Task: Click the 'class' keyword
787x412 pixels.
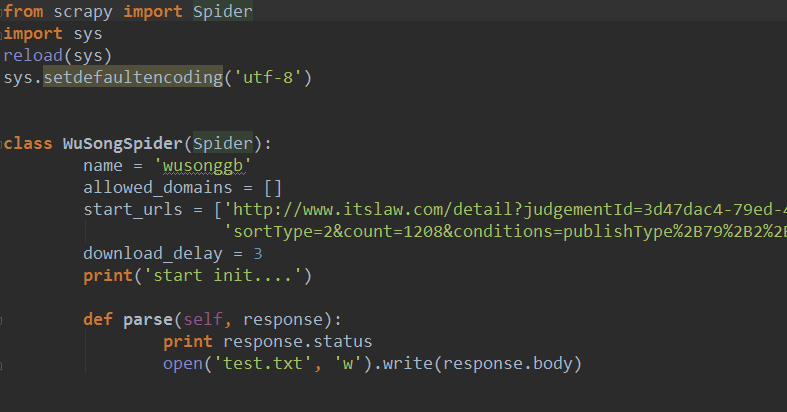Action: pyautogui.click(x=28, y=144)
